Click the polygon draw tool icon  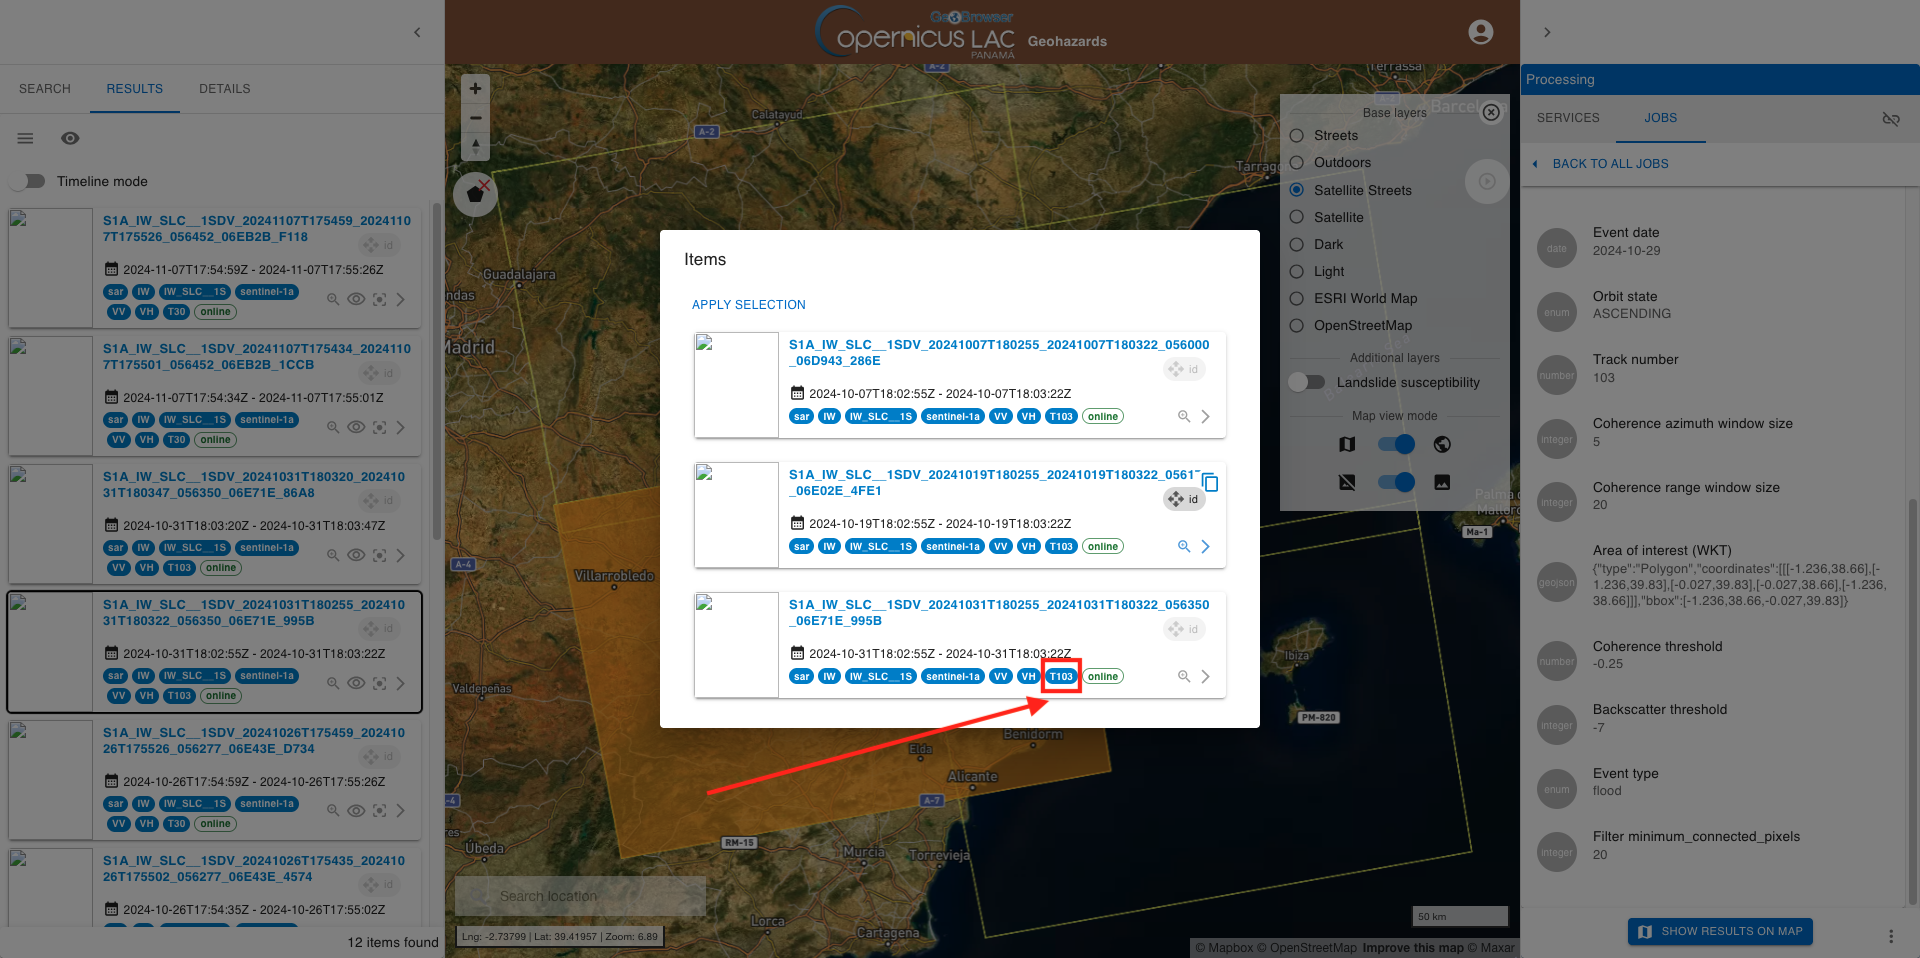click(475, 194)
